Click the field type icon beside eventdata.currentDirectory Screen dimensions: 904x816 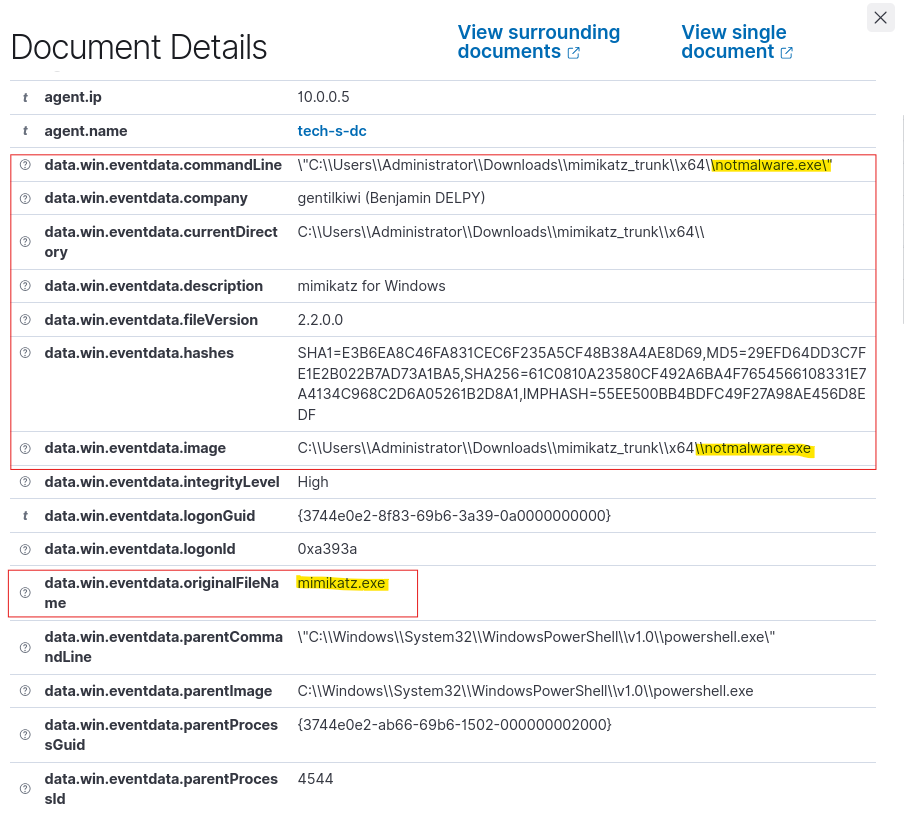(25, 242)
